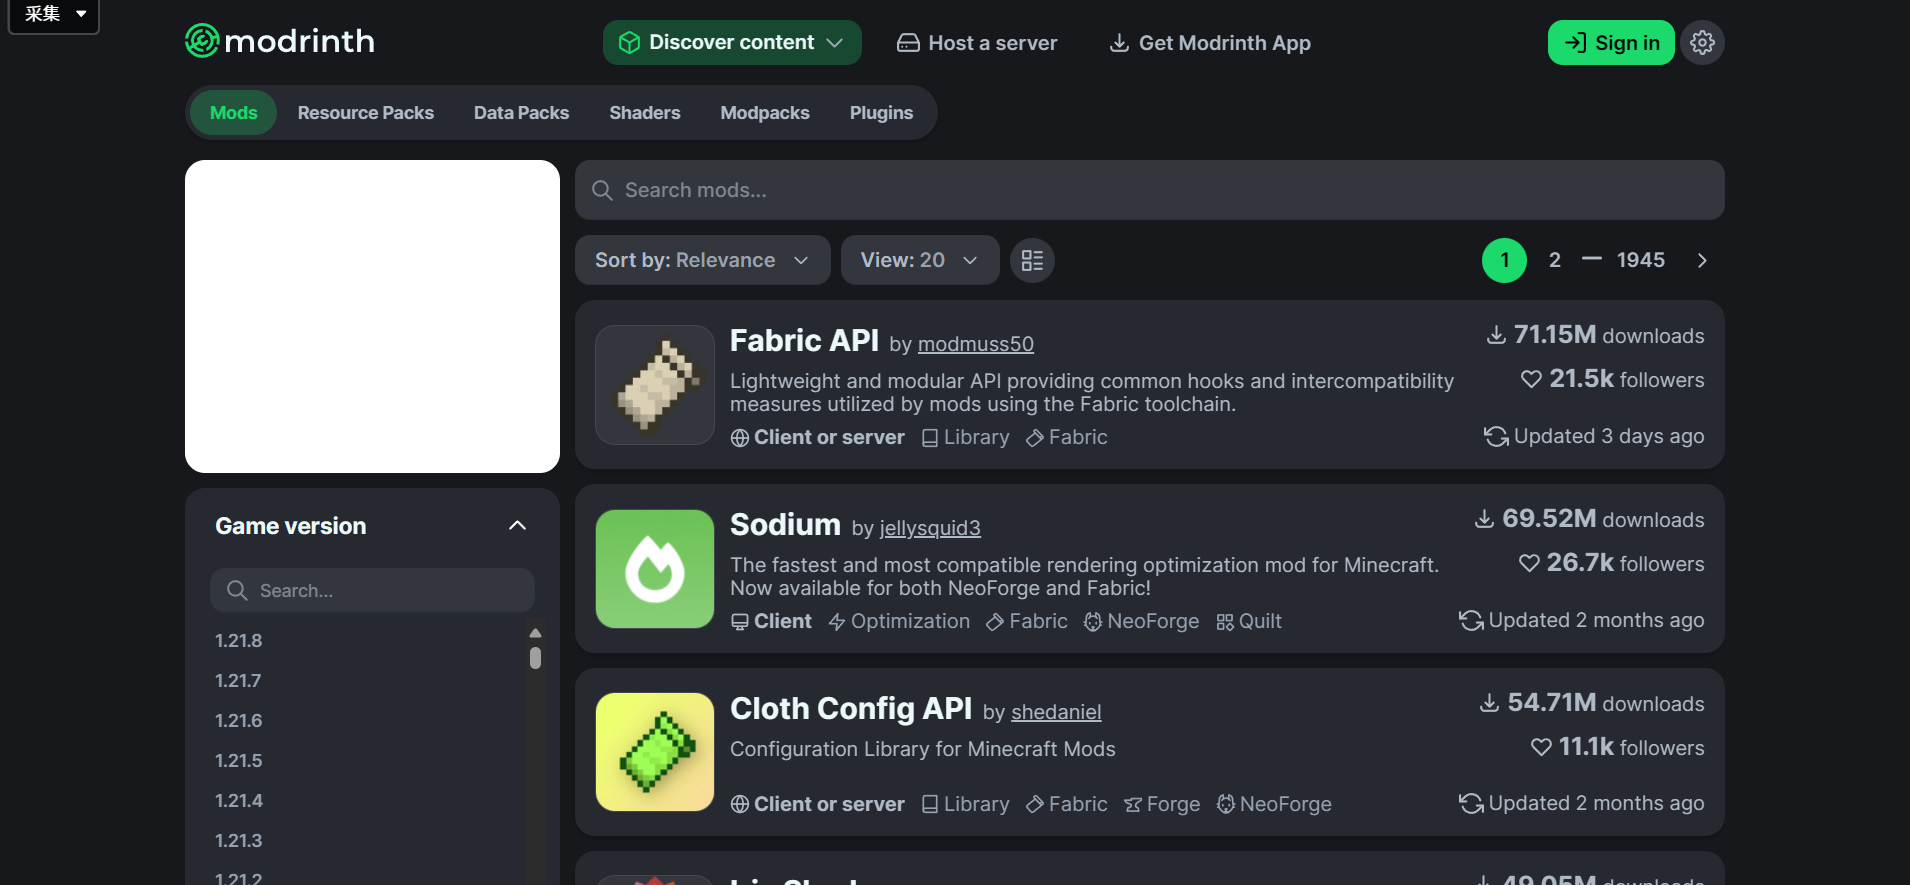Open author modmuss50 profile
The height and width of the screenshot is (885, 1910).
coord(976,344)
